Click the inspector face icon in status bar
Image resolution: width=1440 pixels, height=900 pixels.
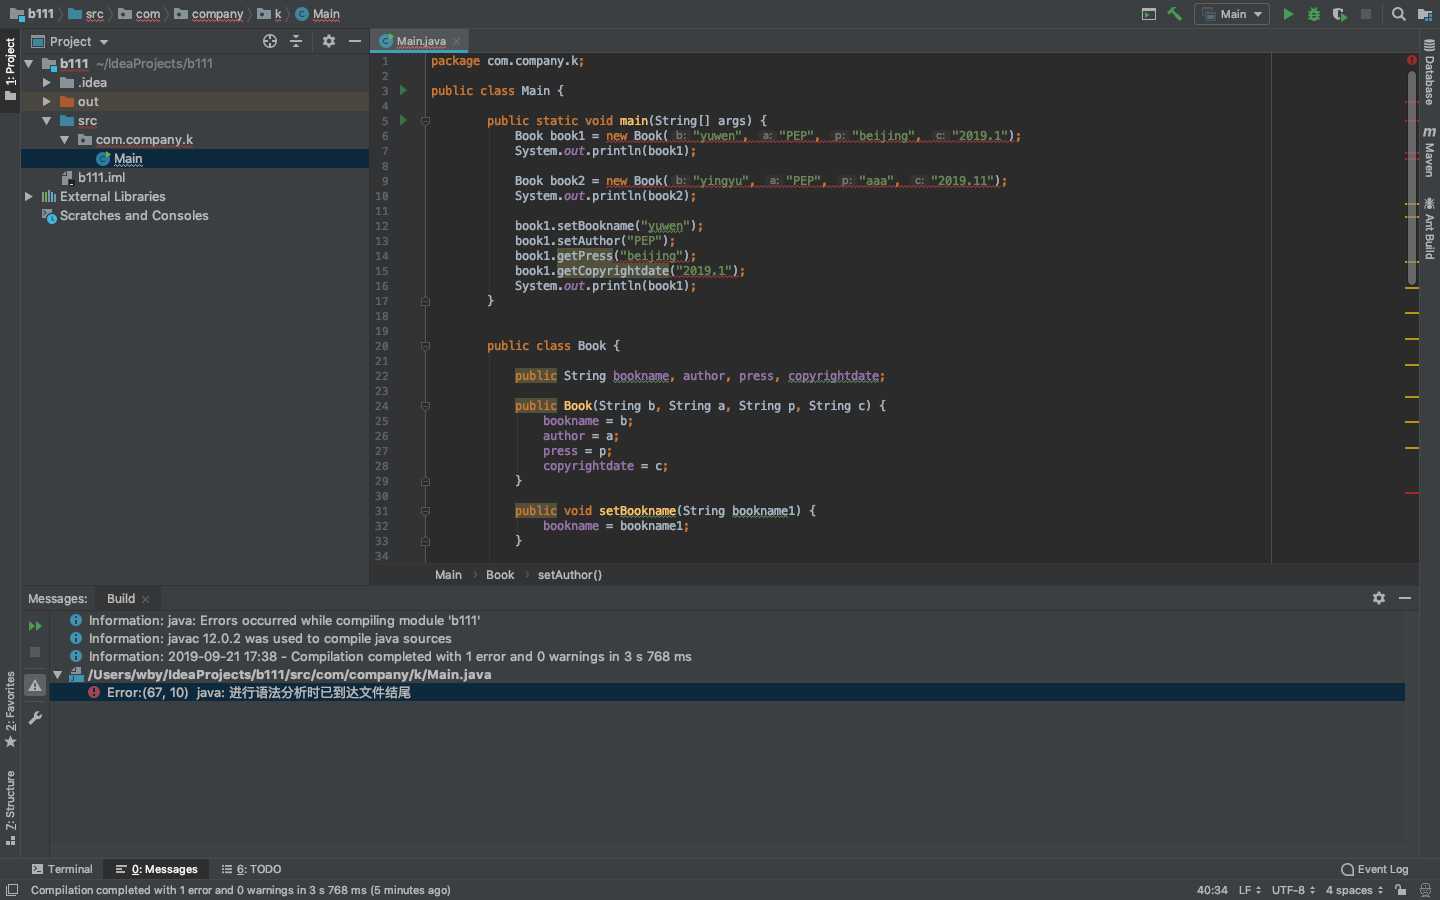pyautogui.click(x=1426, y=890)
